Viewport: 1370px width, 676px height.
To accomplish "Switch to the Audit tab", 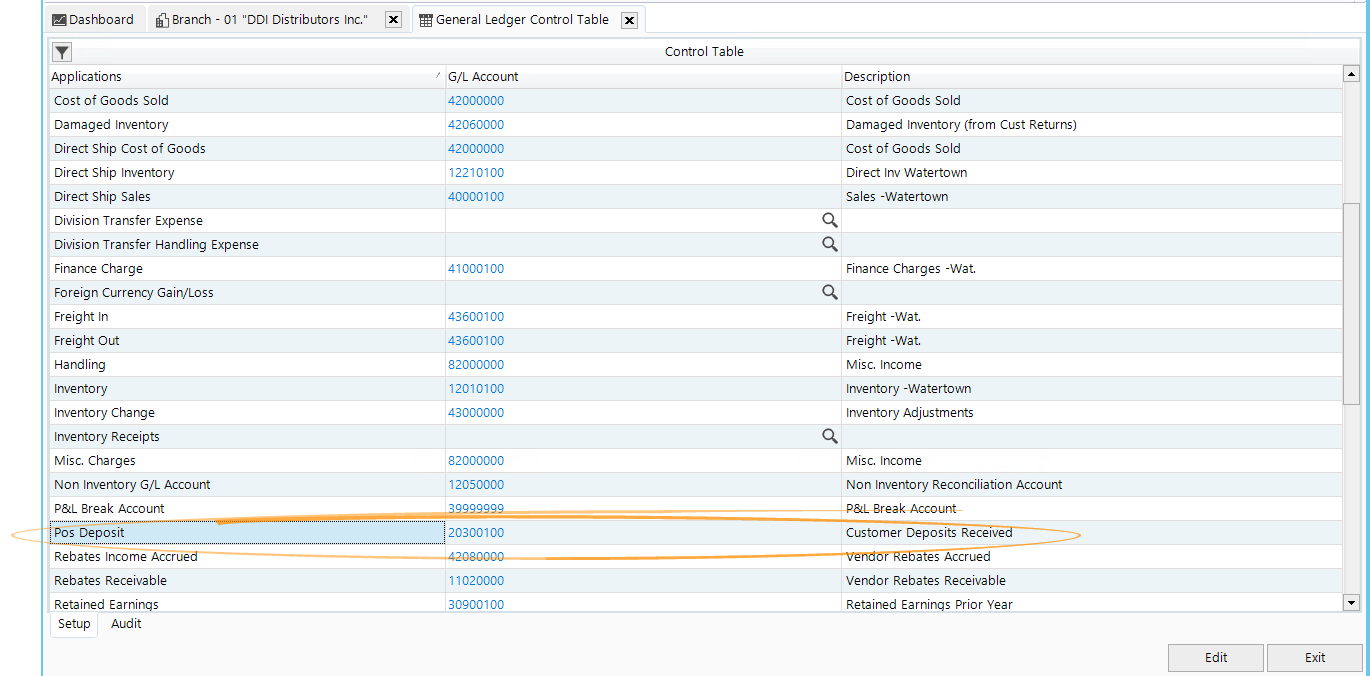I will click(x=125, y=623).
